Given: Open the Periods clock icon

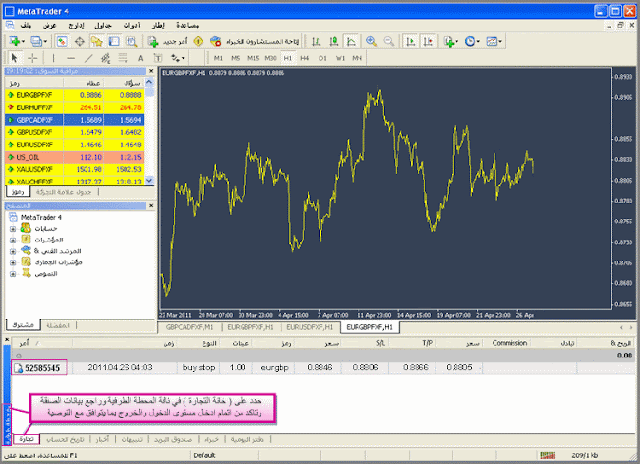Looking at the screenshot, I should click(470, 41).
